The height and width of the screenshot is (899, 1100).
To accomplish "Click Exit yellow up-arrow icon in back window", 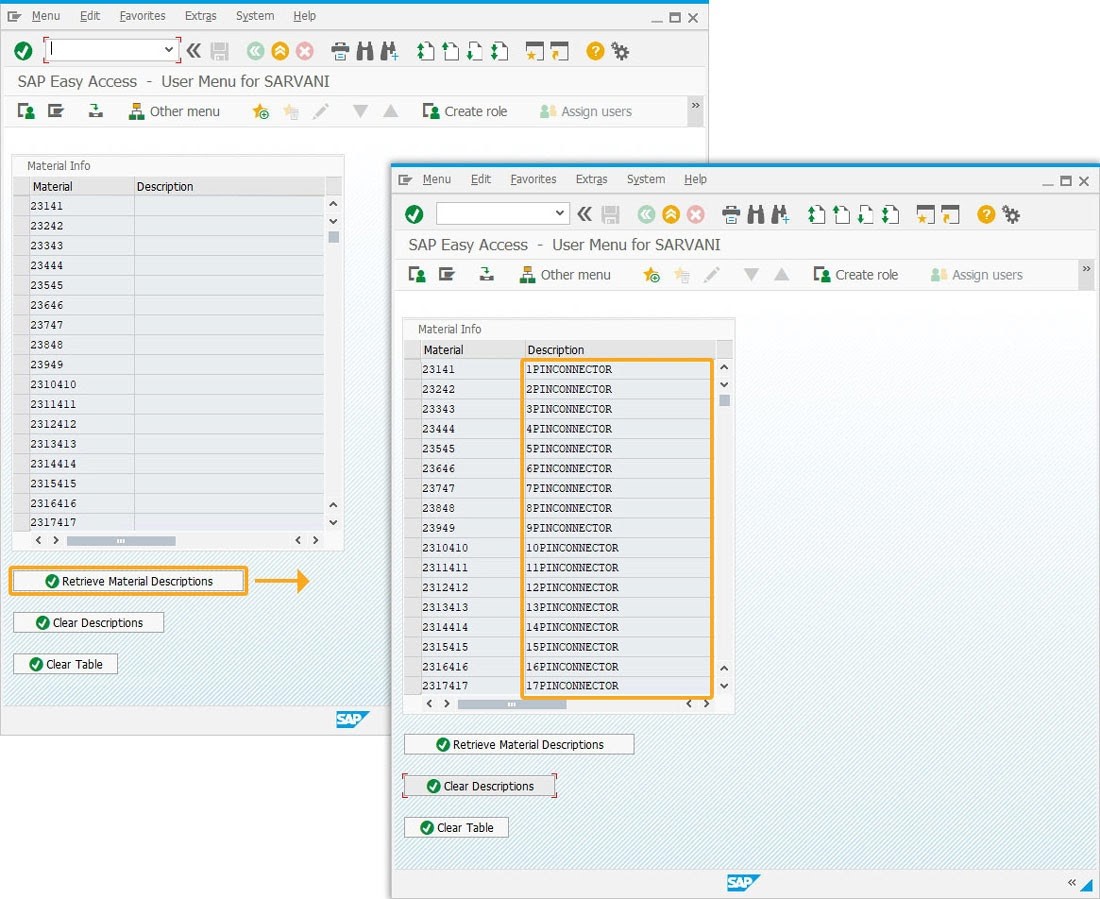I will [280, 51].
